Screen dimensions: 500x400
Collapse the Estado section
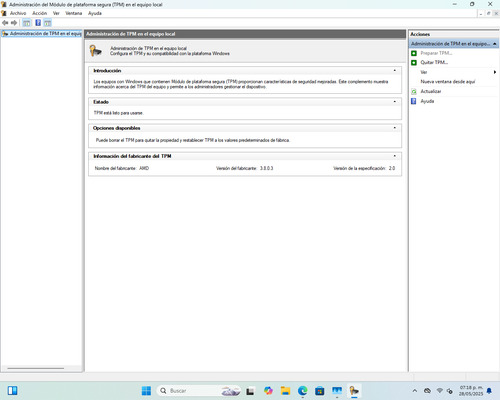tap(395, 102)
